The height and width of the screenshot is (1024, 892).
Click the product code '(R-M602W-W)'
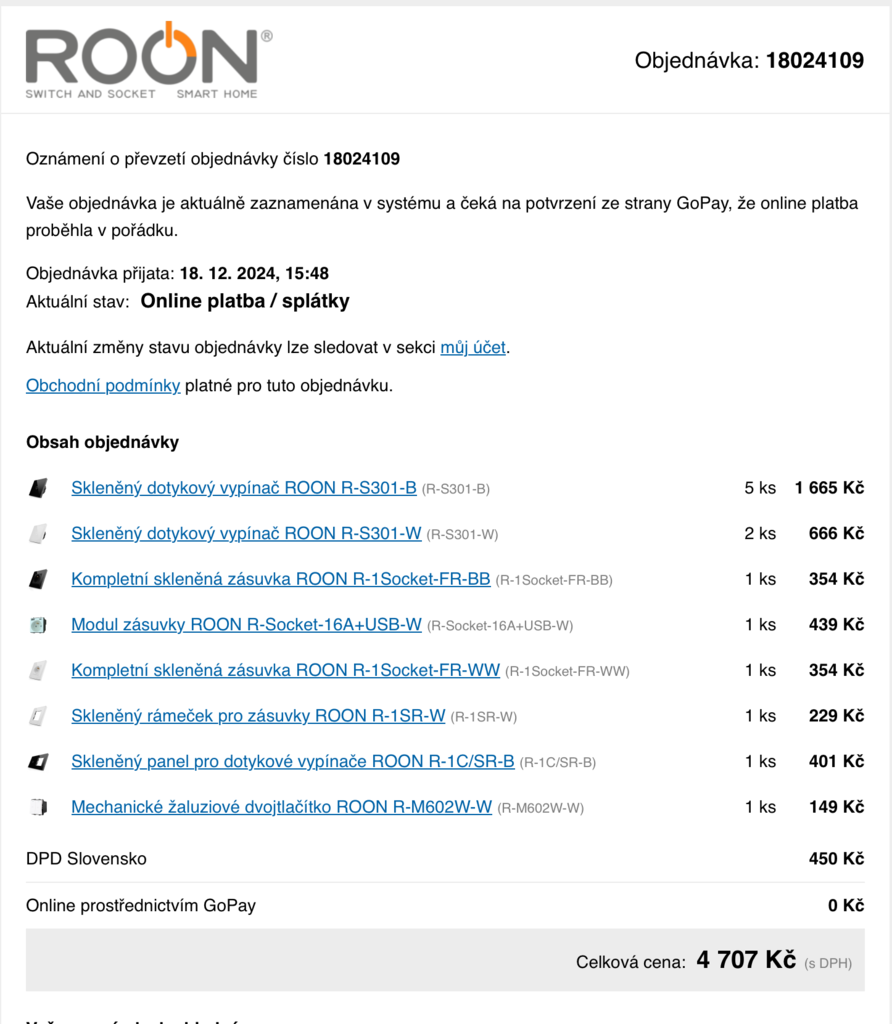pyautogui.click(x=541, y=808)
